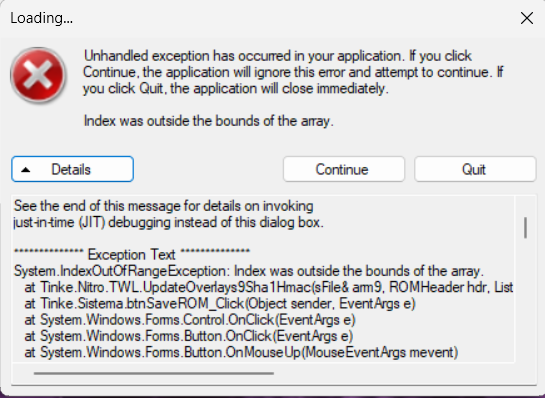
Task: Click vertical scrollbar track below the thumb
Action: (x=525, y=301)
